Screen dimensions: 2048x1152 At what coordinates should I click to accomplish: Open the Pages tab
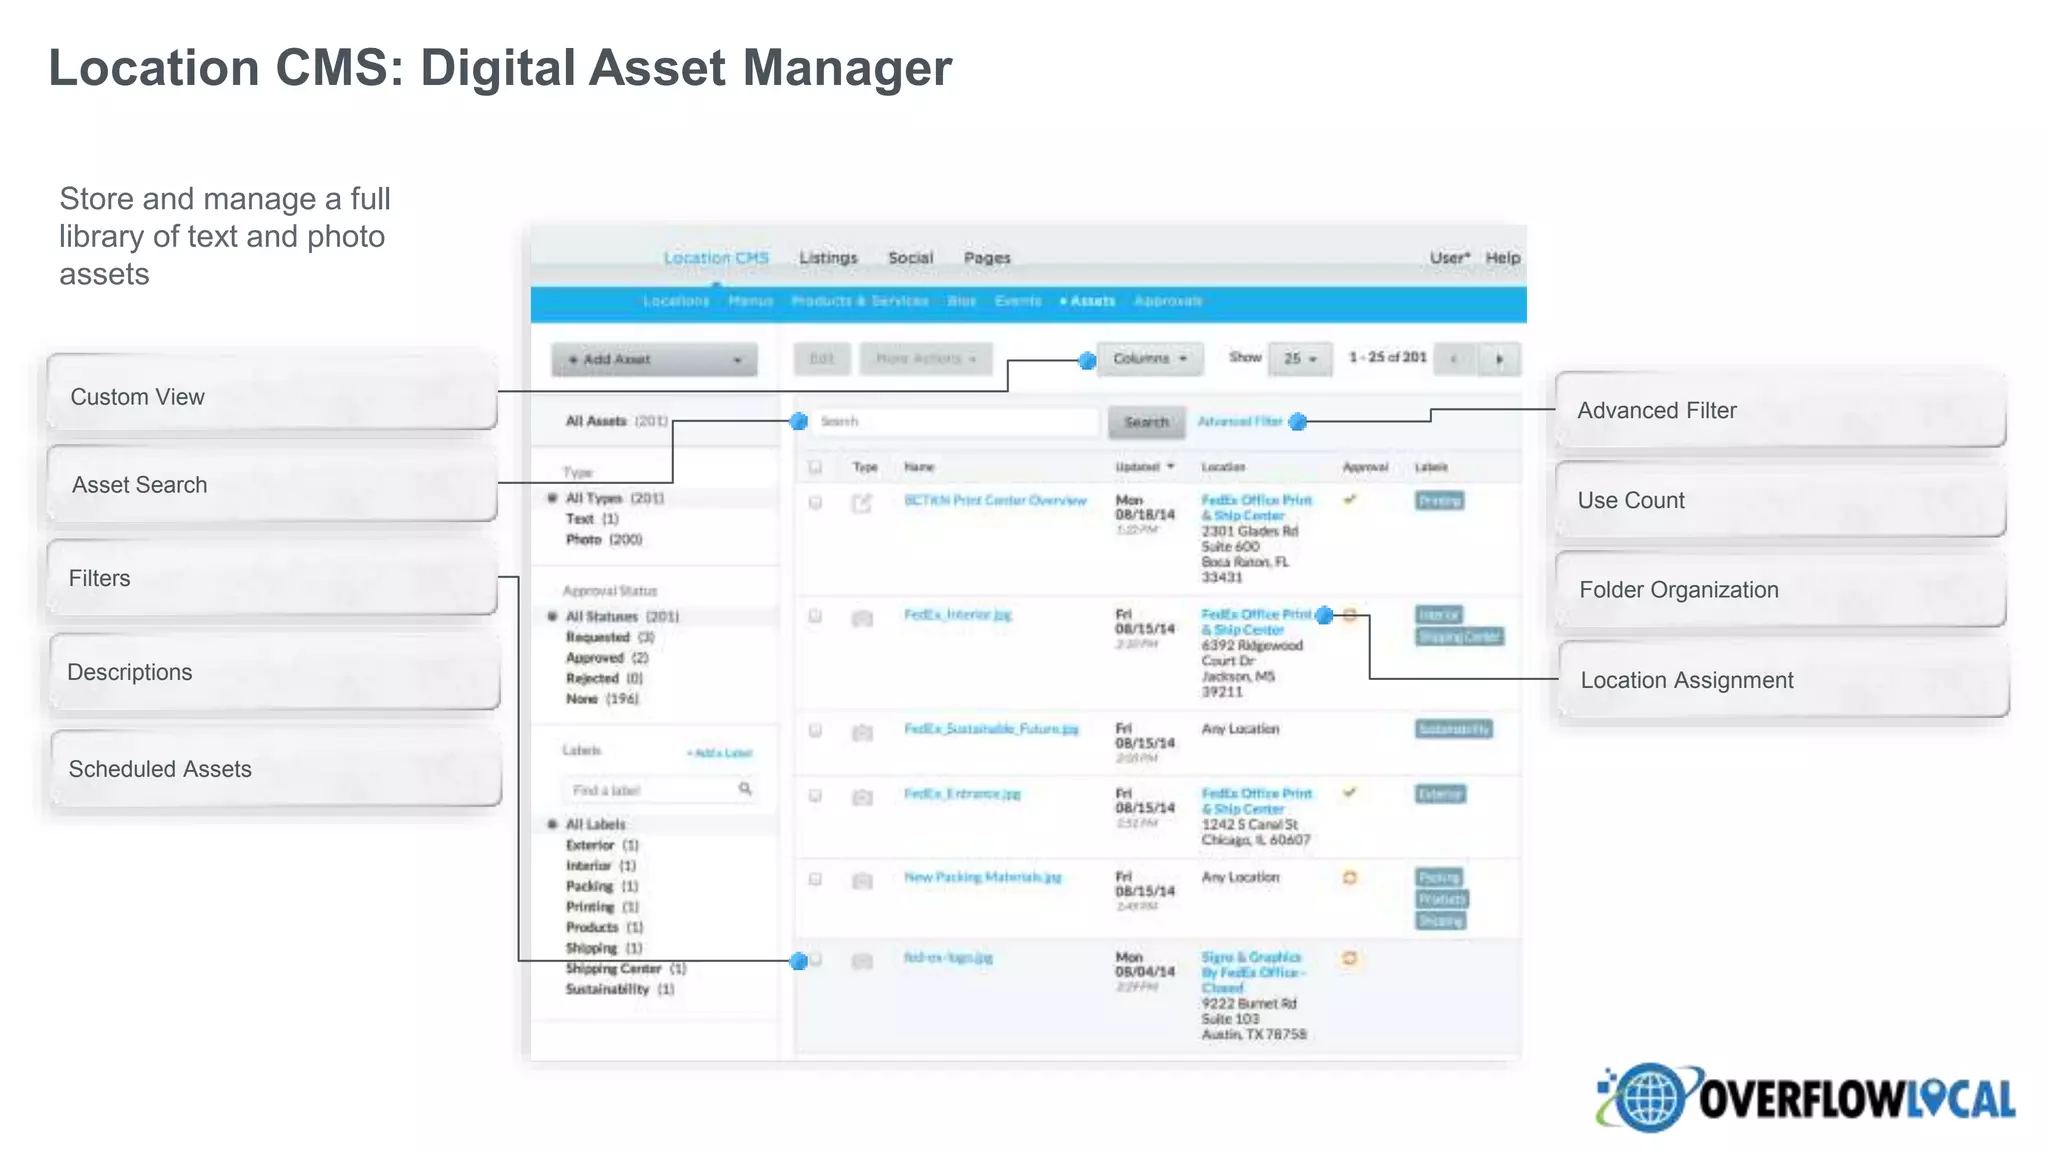click(987, 258)
